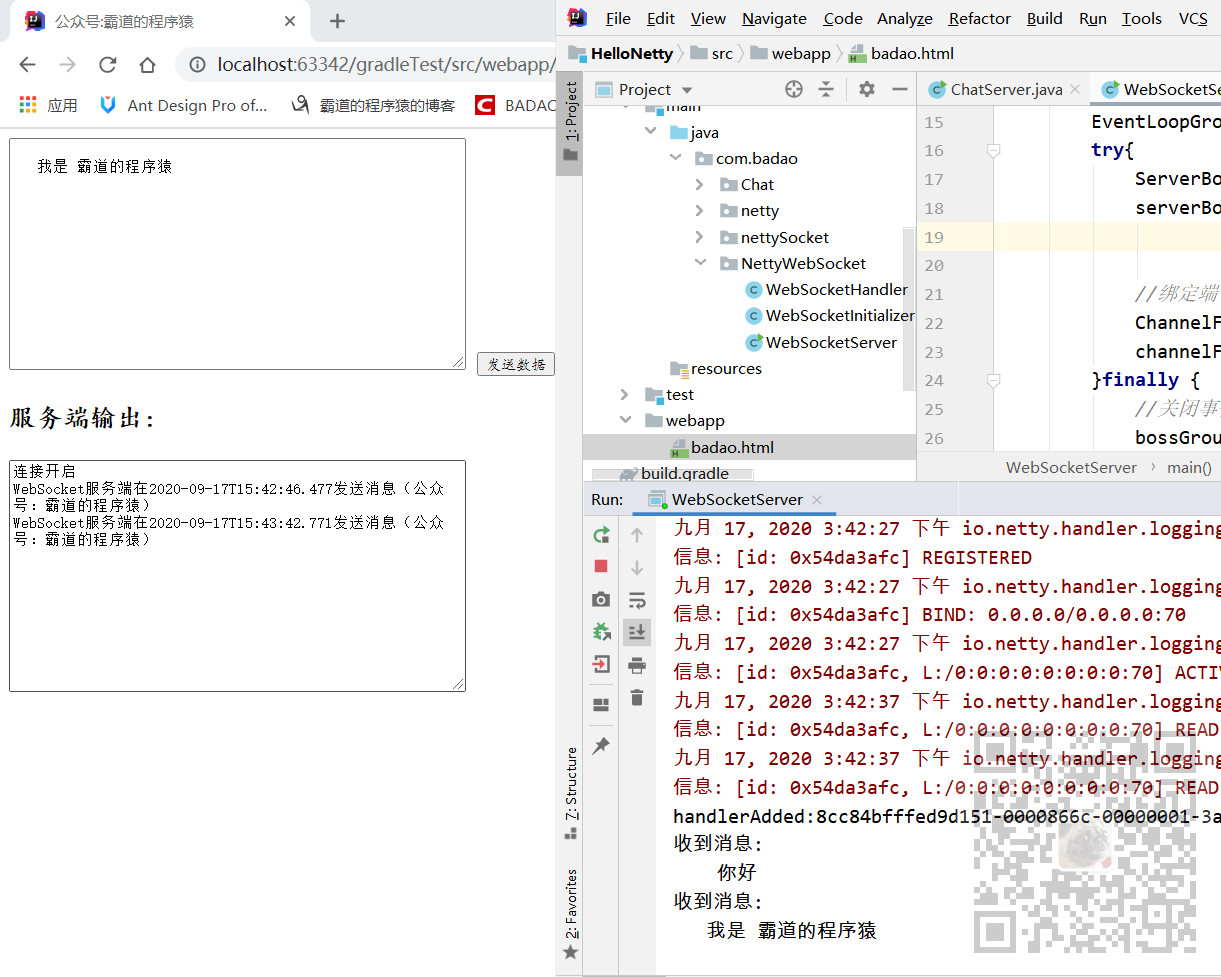Open 霸道的程序猿的博客 bookmark
Screen dimensions: 1221x977
click(x=373, y=105)
